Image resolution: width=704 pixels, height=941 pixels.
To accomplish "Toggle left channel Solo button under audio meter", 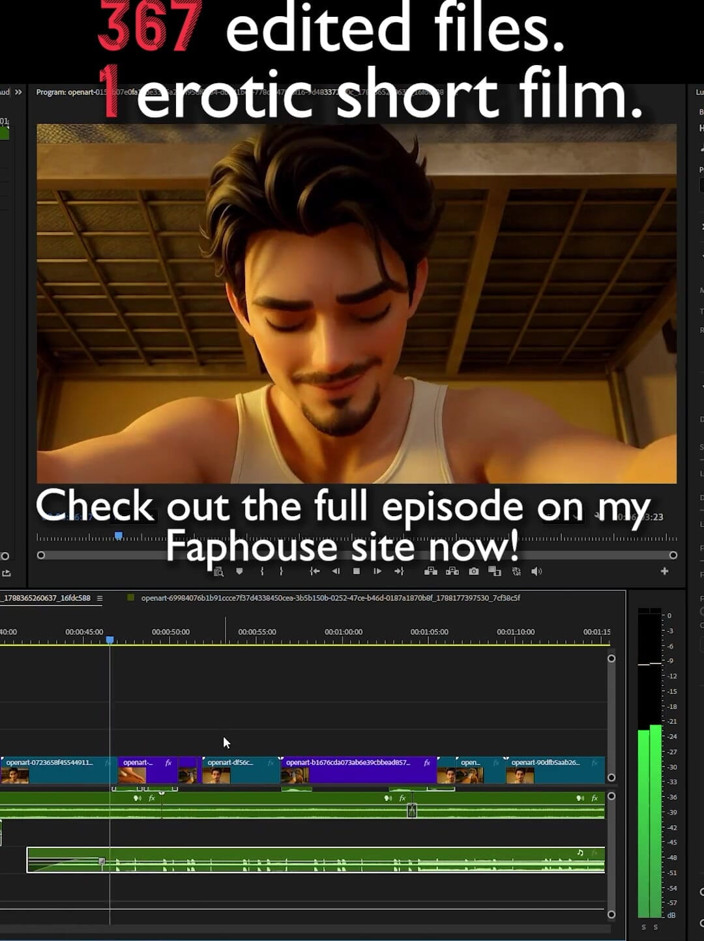I will coord(643,927).
